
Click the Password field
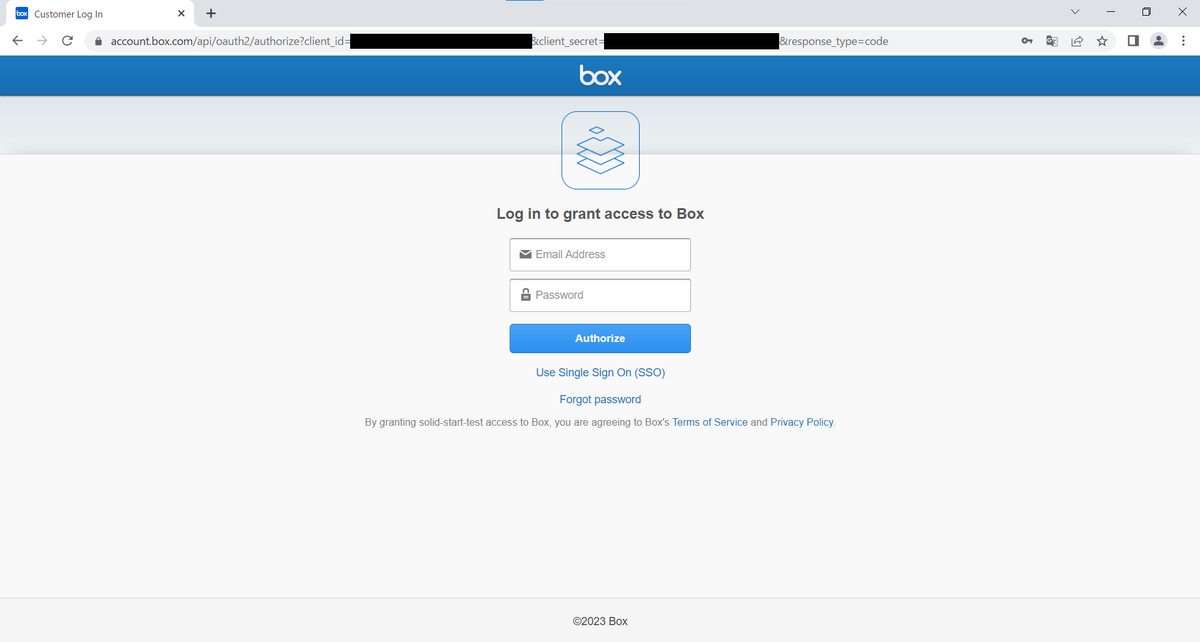point(600,295)
